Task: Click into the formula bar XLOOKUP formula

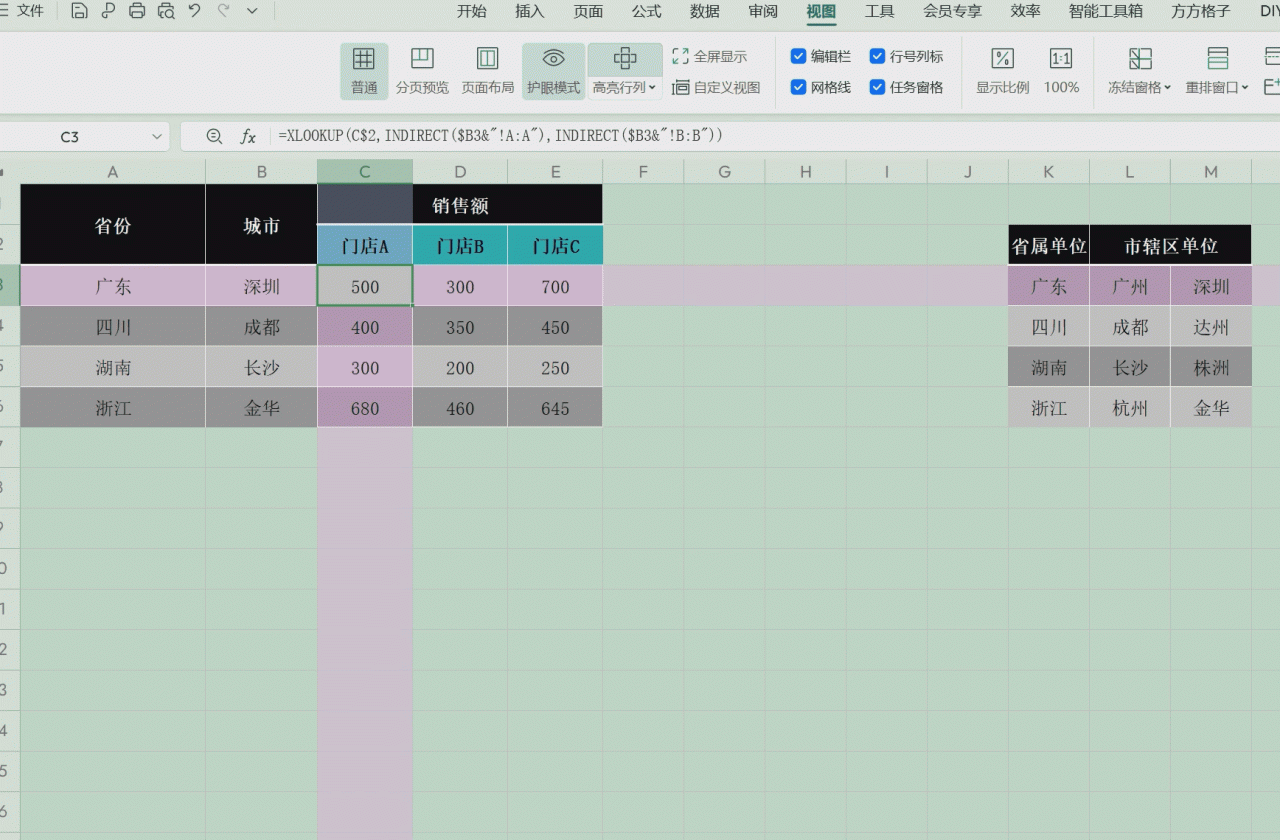Action: [500, 135]
